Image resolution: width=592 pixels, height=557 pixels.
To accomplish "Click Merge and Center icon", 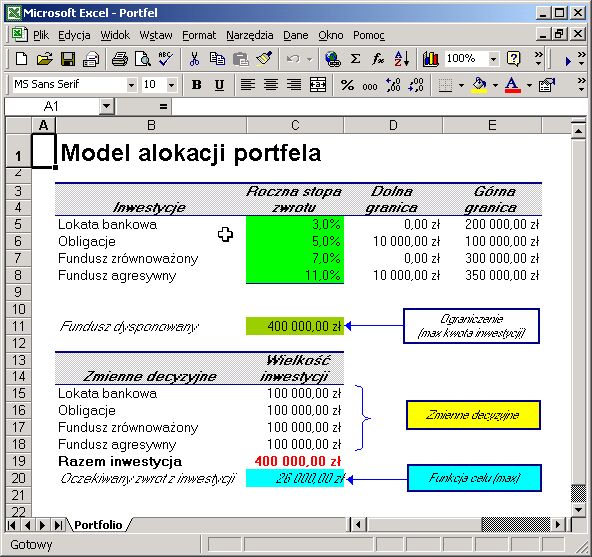I will pyautogui.click(x=318, y=85).
